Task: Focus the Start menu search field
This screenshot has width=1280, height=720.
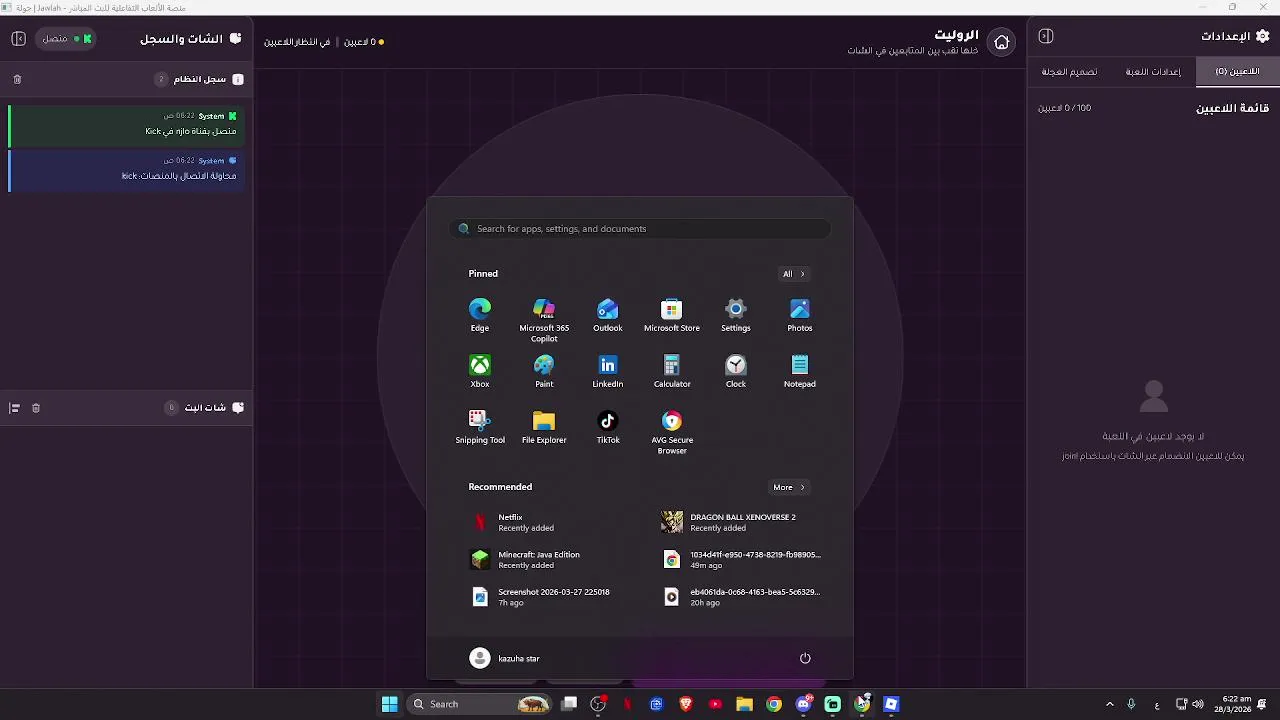Action: 640,229
